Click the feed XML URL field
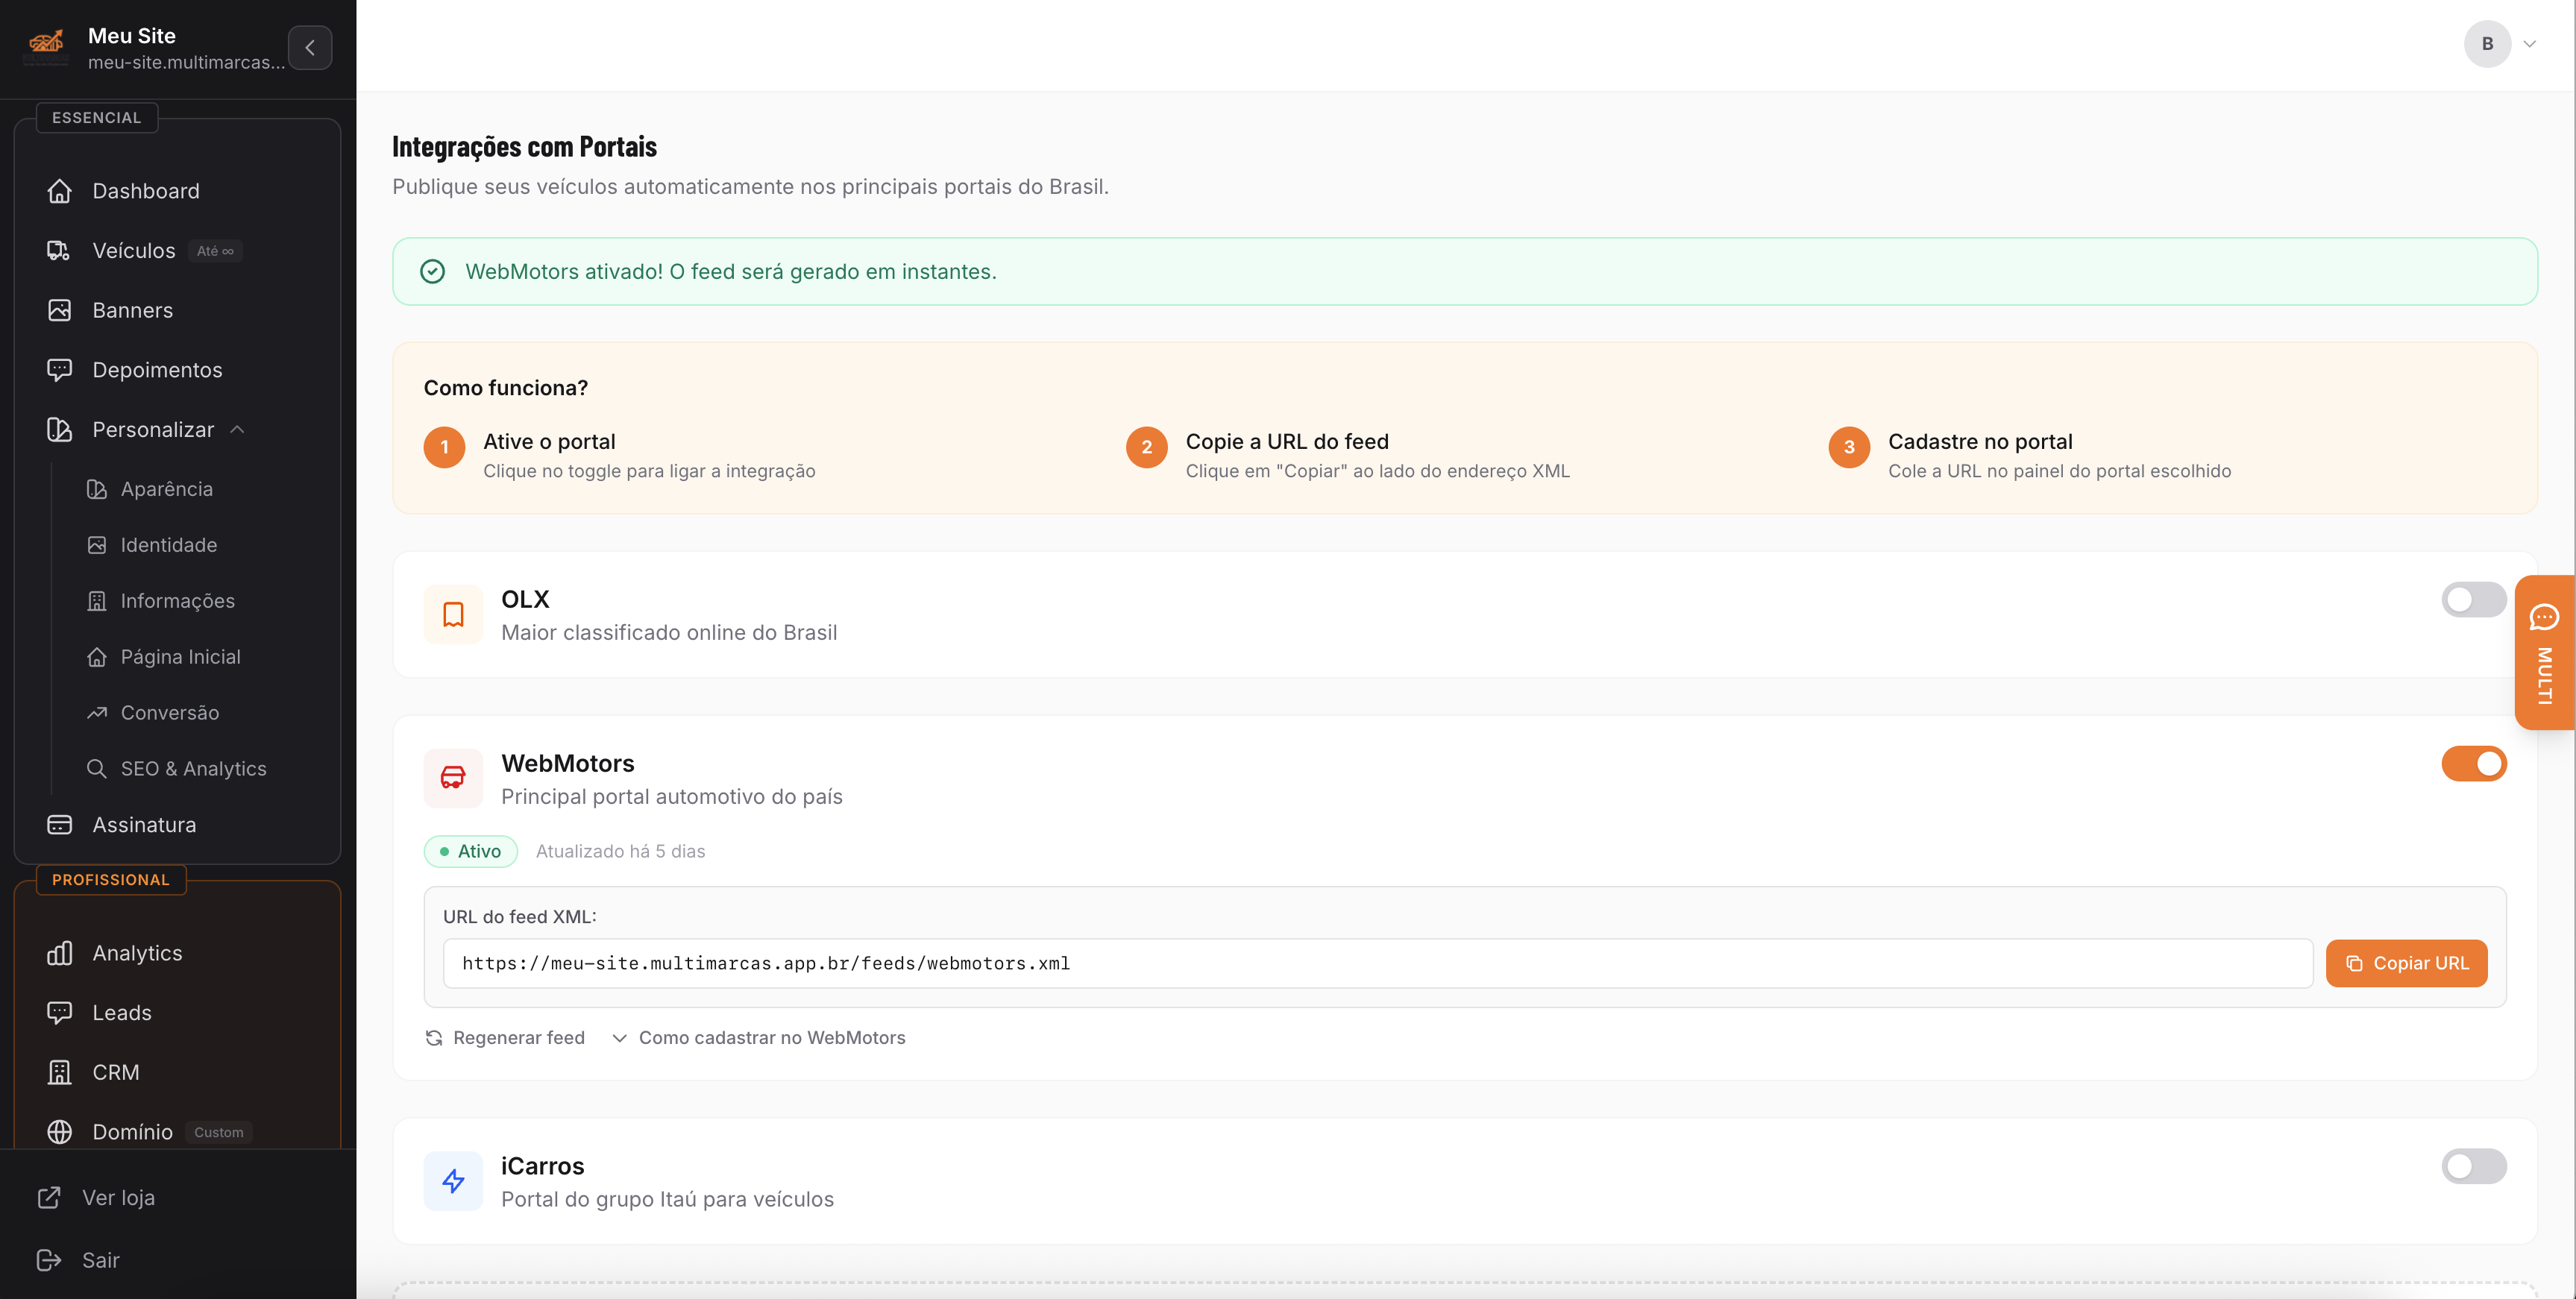 (x=1378, y=963)
